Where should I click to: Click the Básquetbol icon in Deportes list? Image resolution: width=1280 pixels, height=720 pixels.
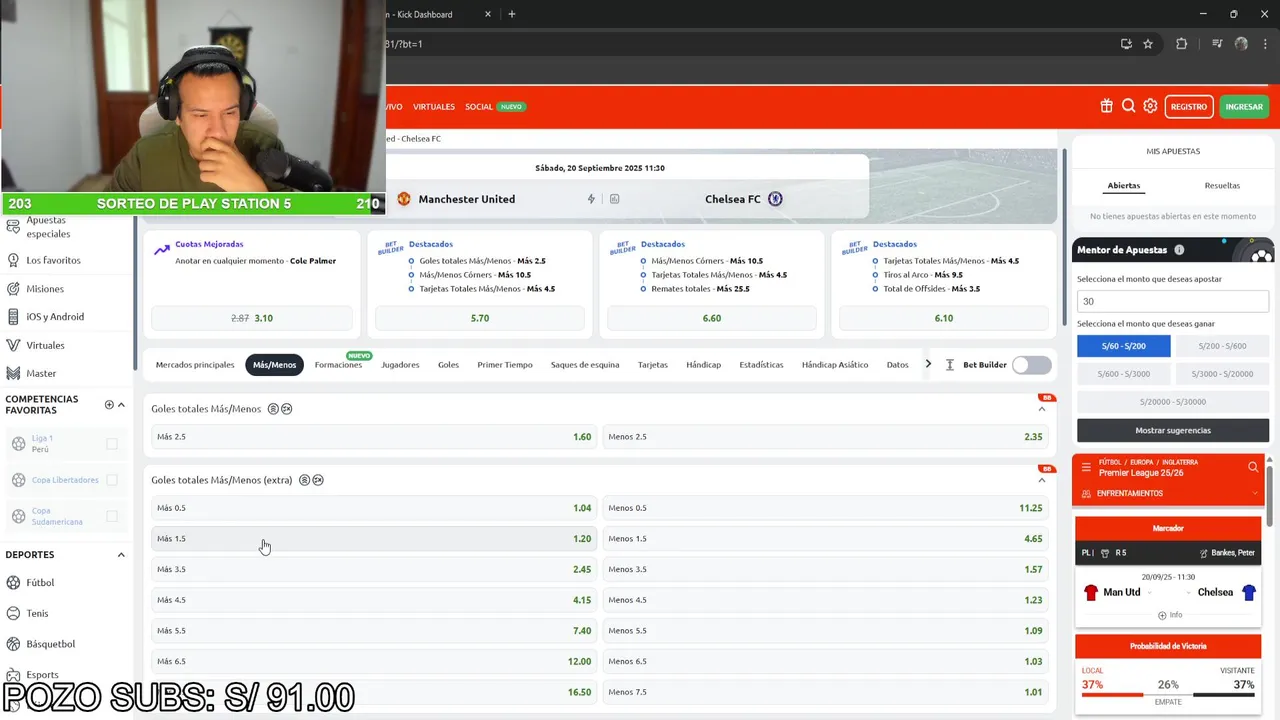tap(13, 644)
